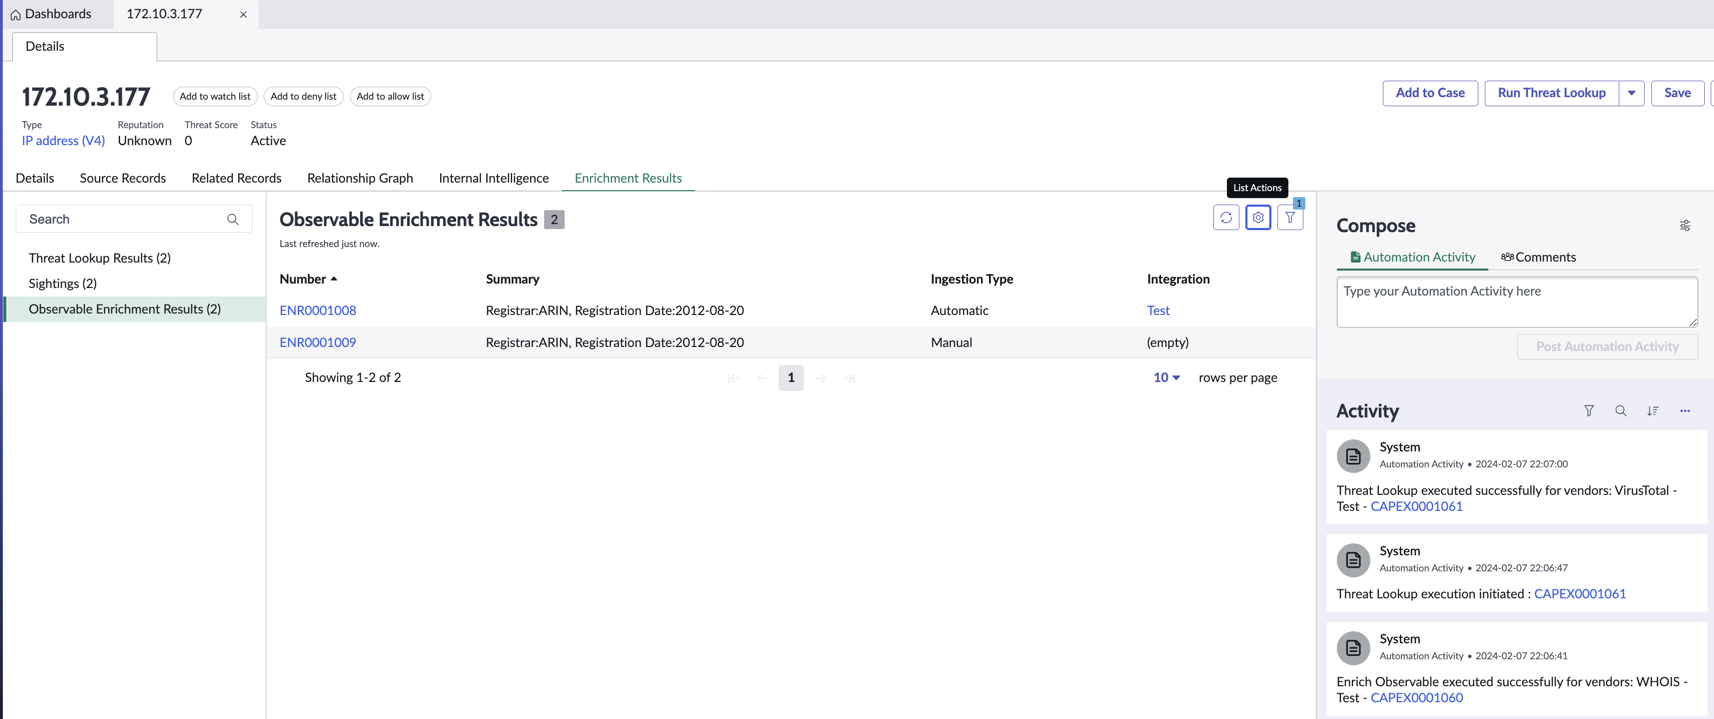Expand the Run Threat Lookup dropdown arrow
Screen dimensions: 1714x719
pyautogui.click(x=1631, y=93)
